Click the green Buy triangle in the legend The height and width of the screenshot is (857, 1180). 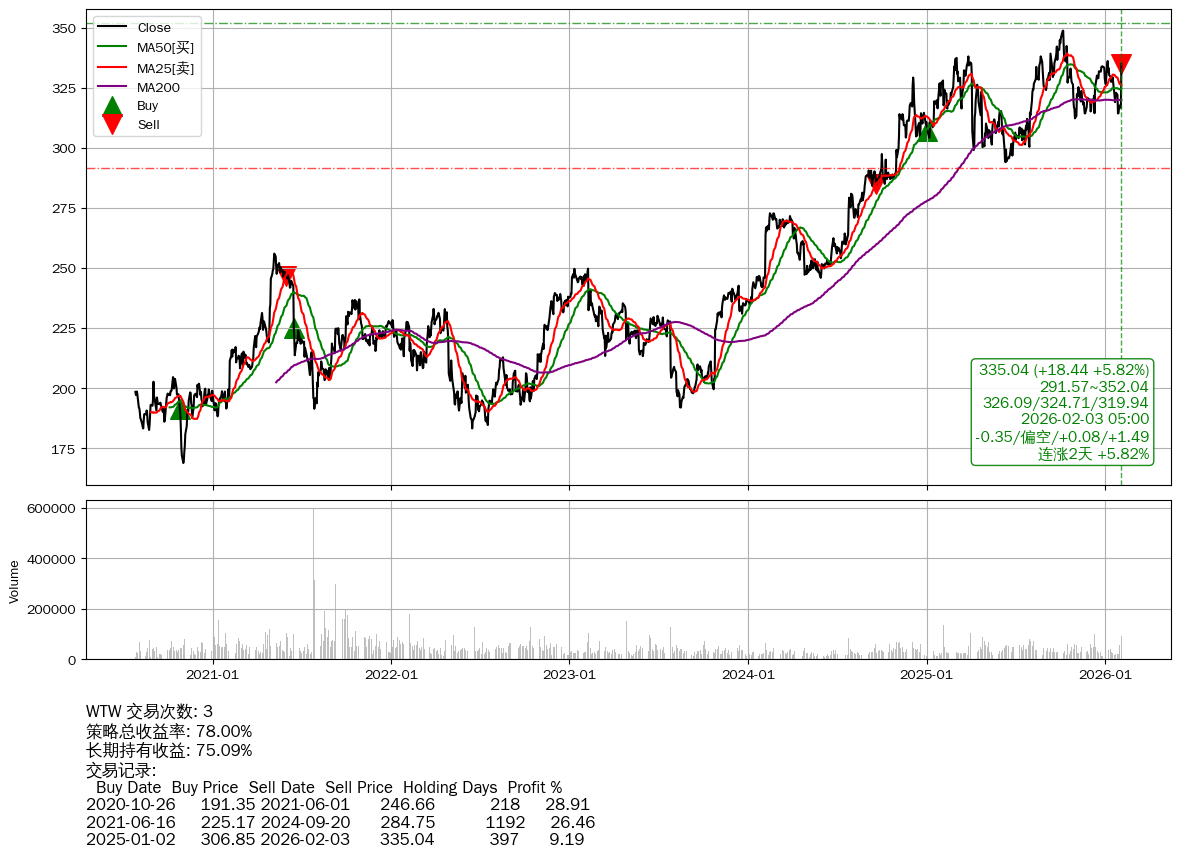point(113,105)
